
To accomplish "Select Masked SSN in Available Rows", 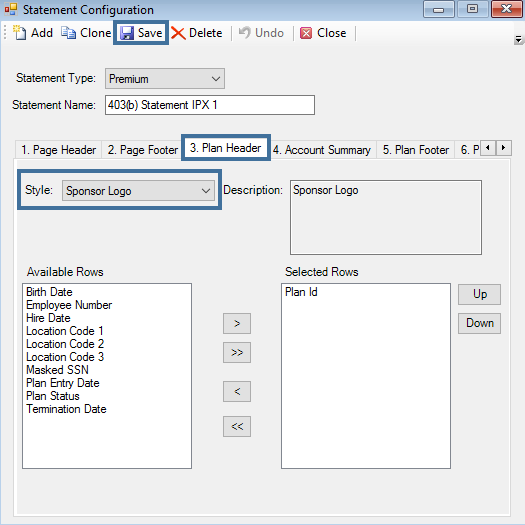I will [x=57, y=370].
